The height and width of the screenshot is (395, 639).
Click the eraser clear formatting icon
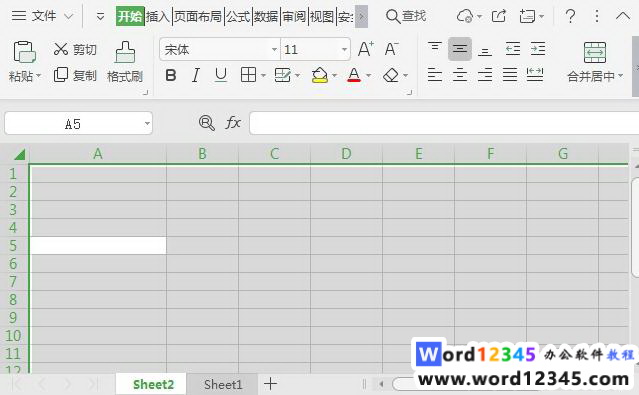[x=391, y=75]
